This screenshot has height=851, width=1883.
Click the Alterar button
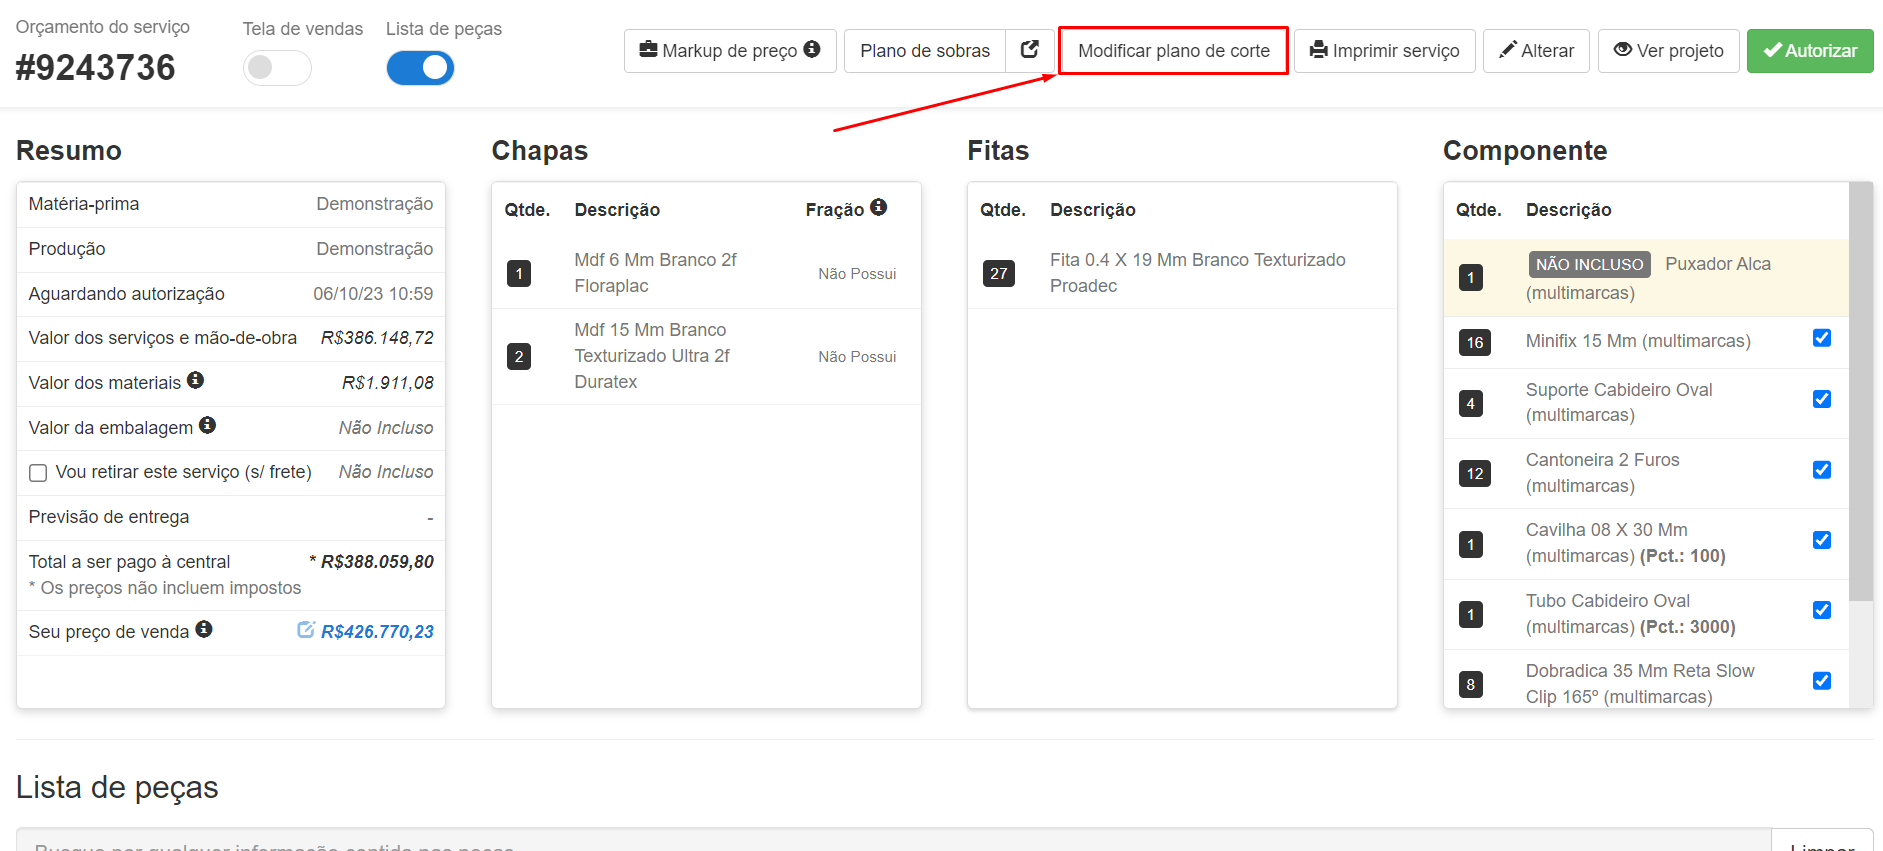click(x=1536, y=51)
